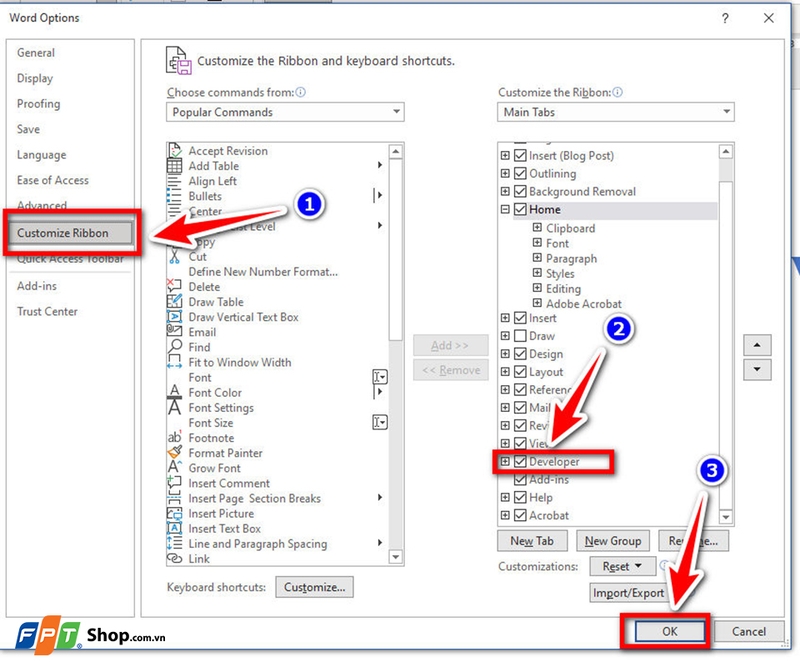
Task: Click the Font Settings icon
Action: 174,408
